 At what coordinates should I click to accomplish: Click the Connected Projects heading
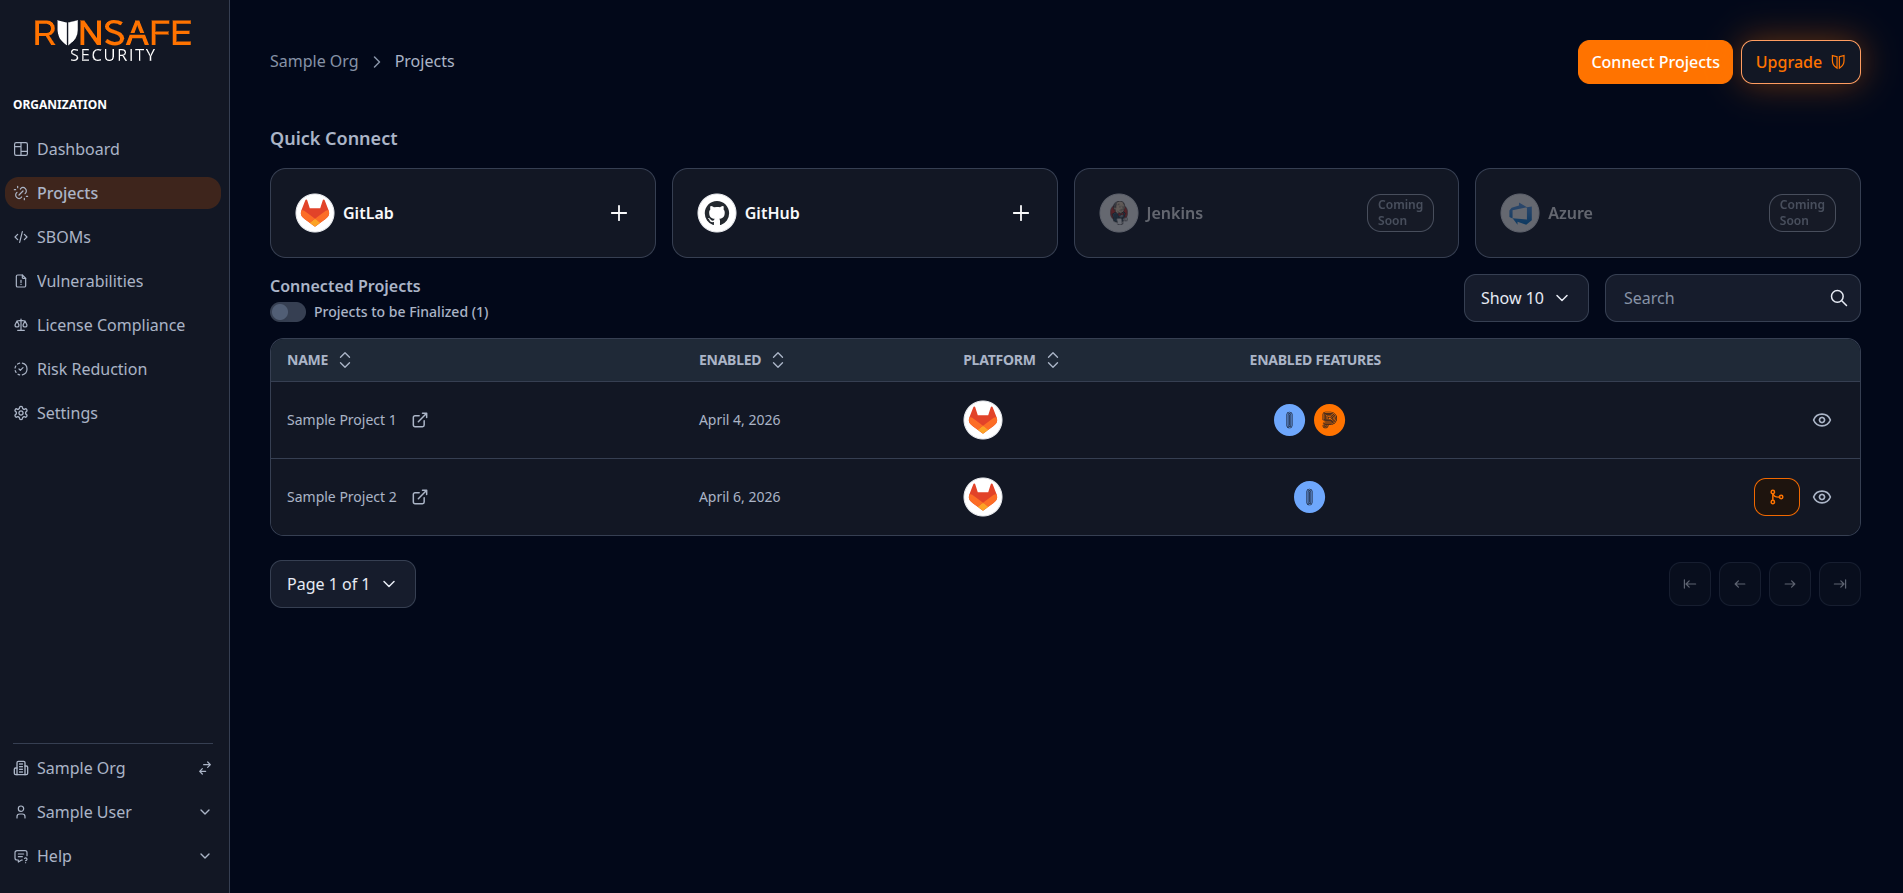pos(345,286)
